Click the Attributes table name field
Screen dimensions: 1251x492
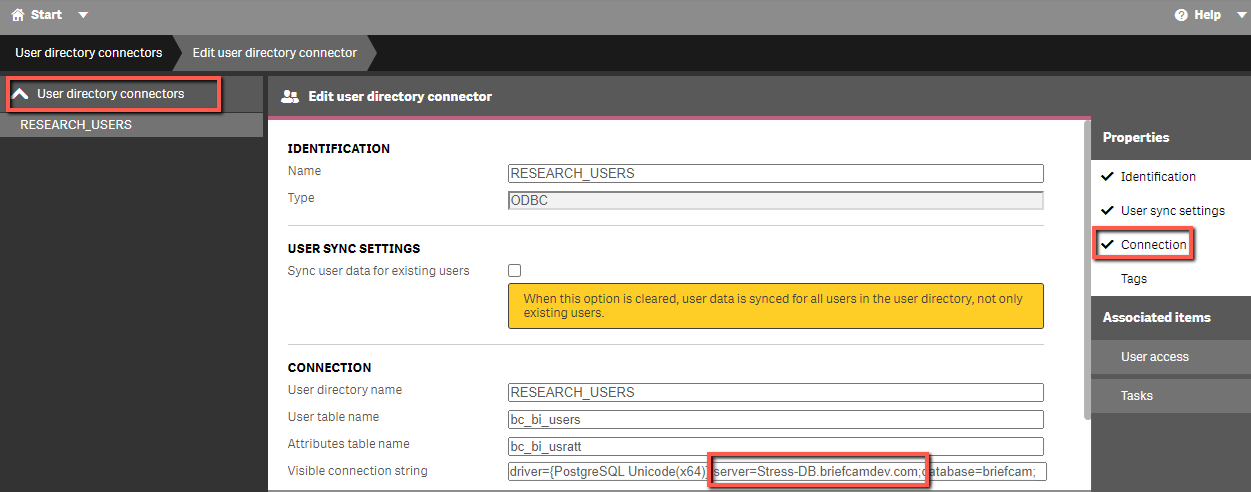[775, 446]
